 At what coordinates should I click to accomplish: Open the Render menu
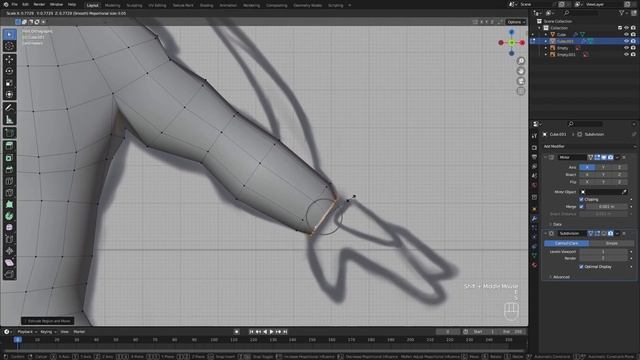[x=39, y=4]
